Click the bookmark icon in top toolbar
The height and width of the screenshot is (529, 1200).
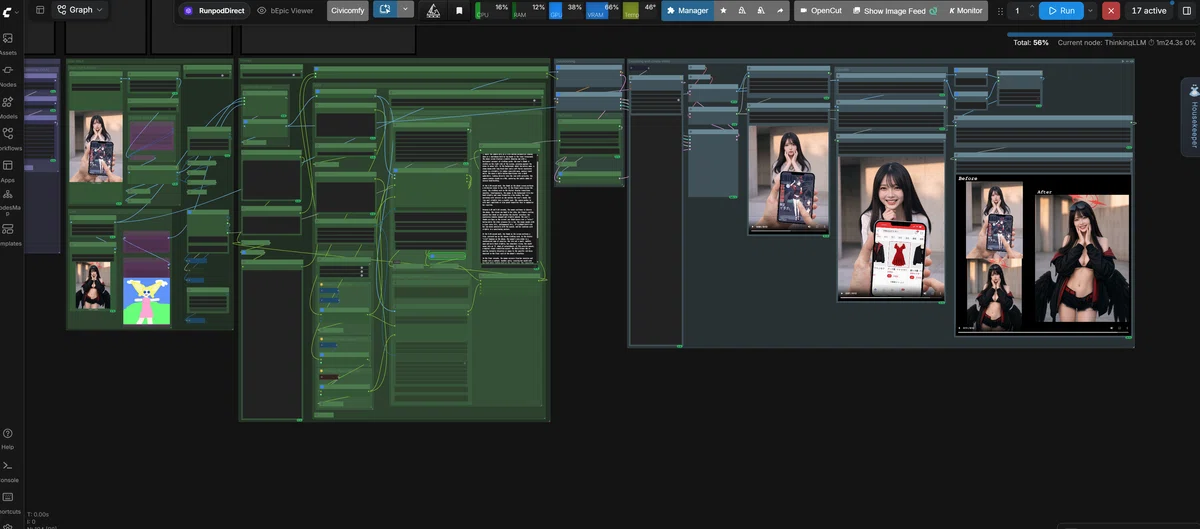tap(459, 11)
